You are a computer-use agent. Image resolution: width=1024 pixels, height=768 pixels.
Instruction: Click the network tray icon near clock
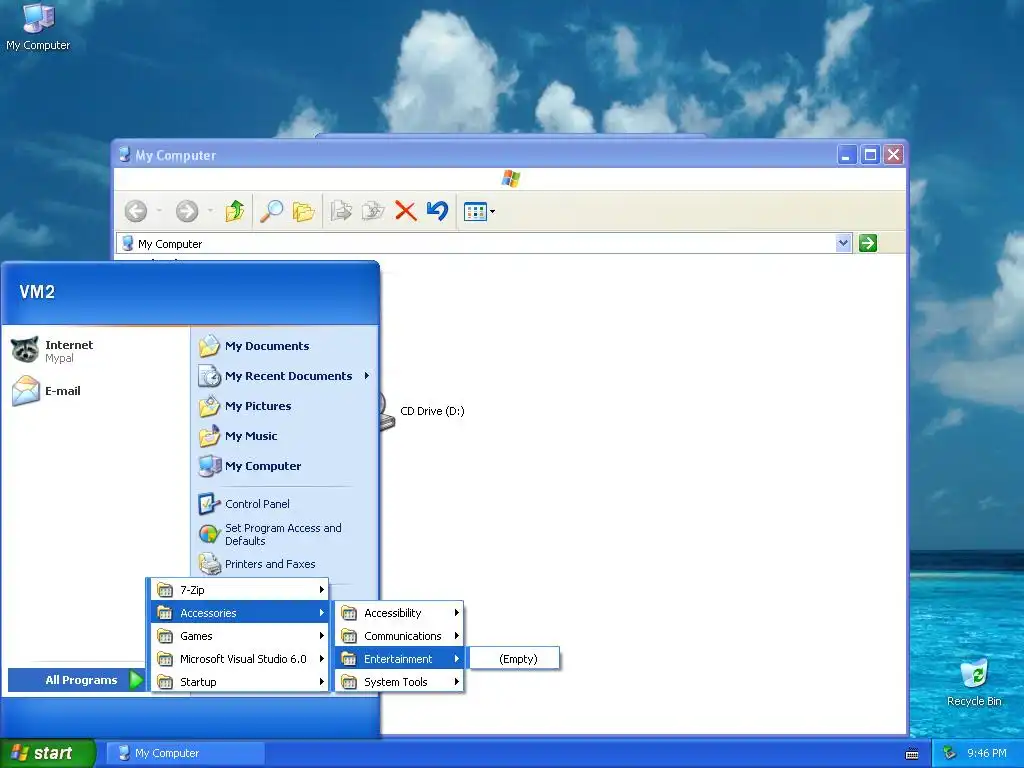click(950, 753)
